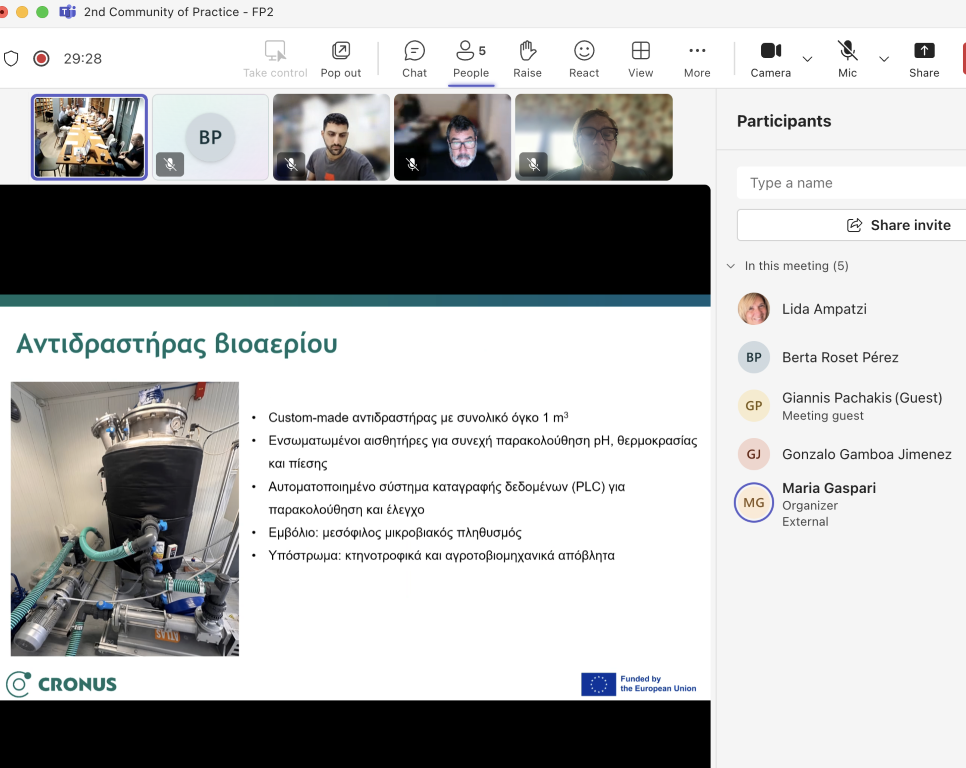The image size is (966, 768).
Task: Click the Share screen icon
Action: (924, 59)
